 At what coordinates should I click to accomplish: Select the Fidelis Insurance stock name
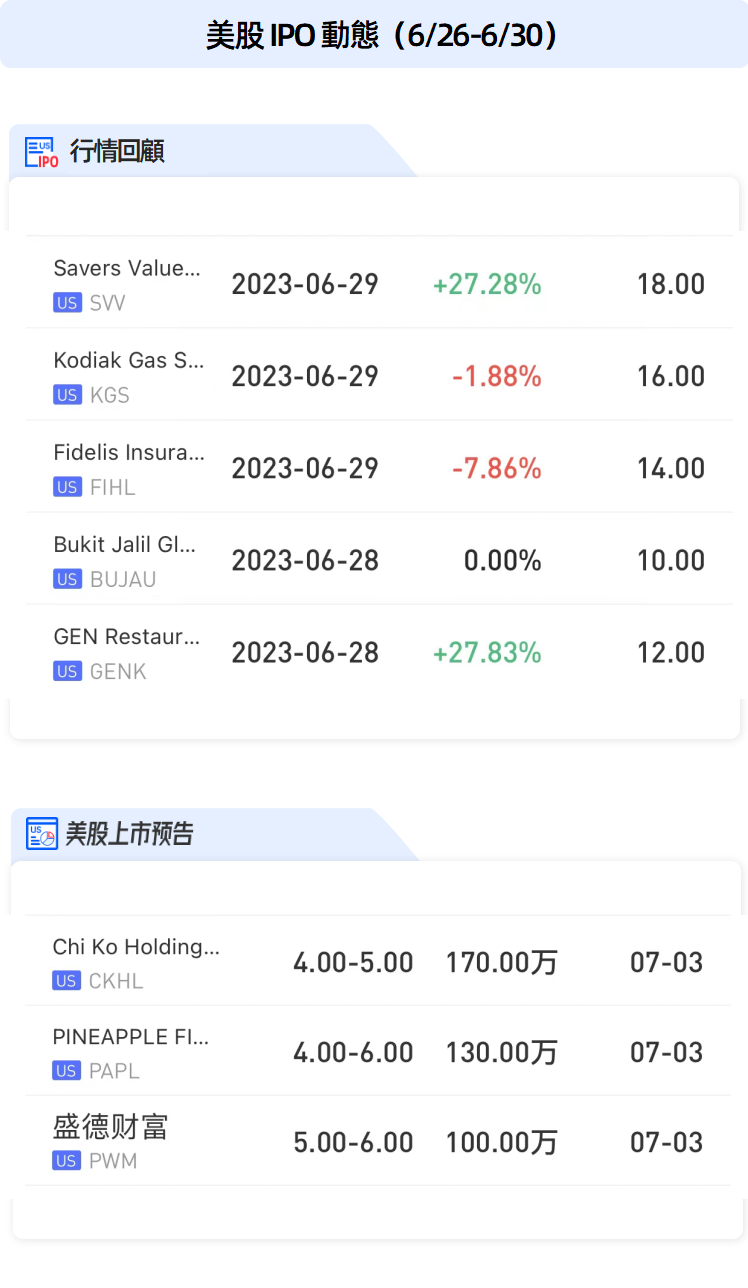128,452
